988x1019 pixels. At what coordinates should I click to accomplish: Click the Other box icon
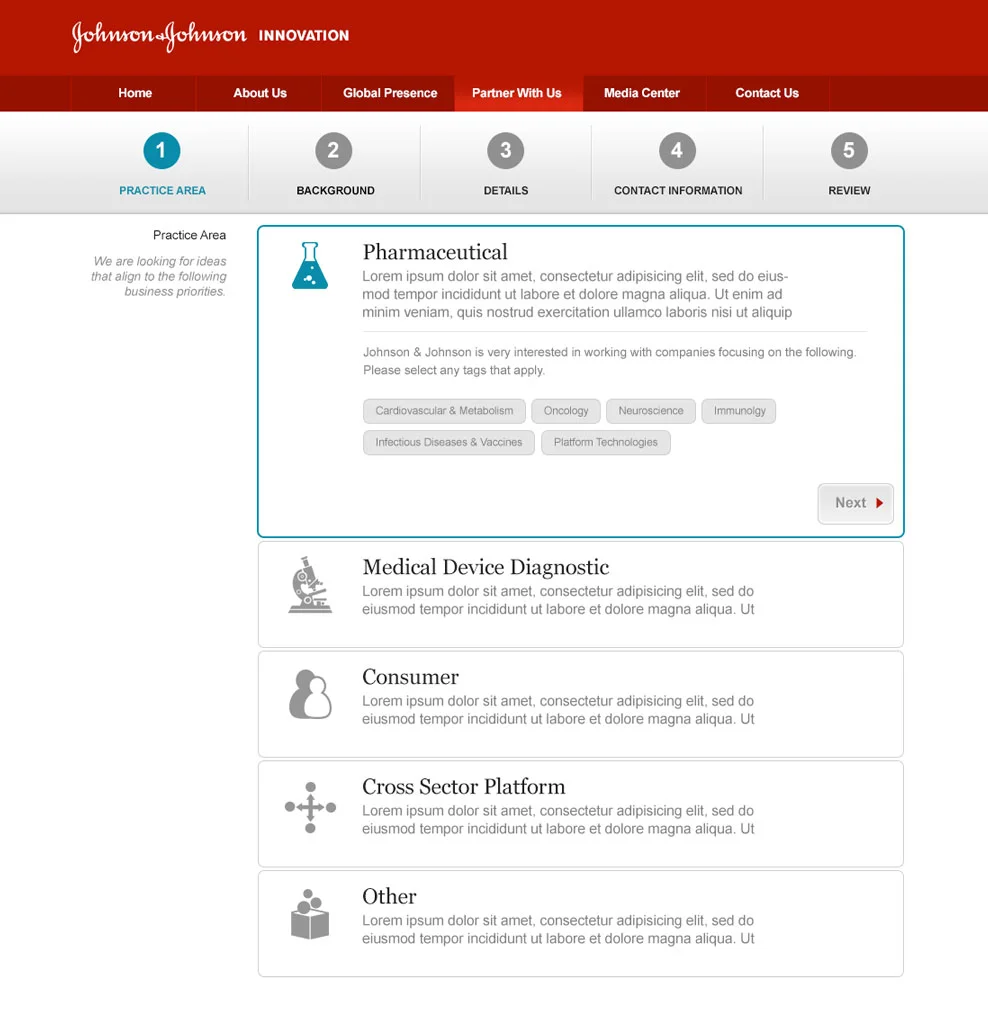tap(310, 914)
